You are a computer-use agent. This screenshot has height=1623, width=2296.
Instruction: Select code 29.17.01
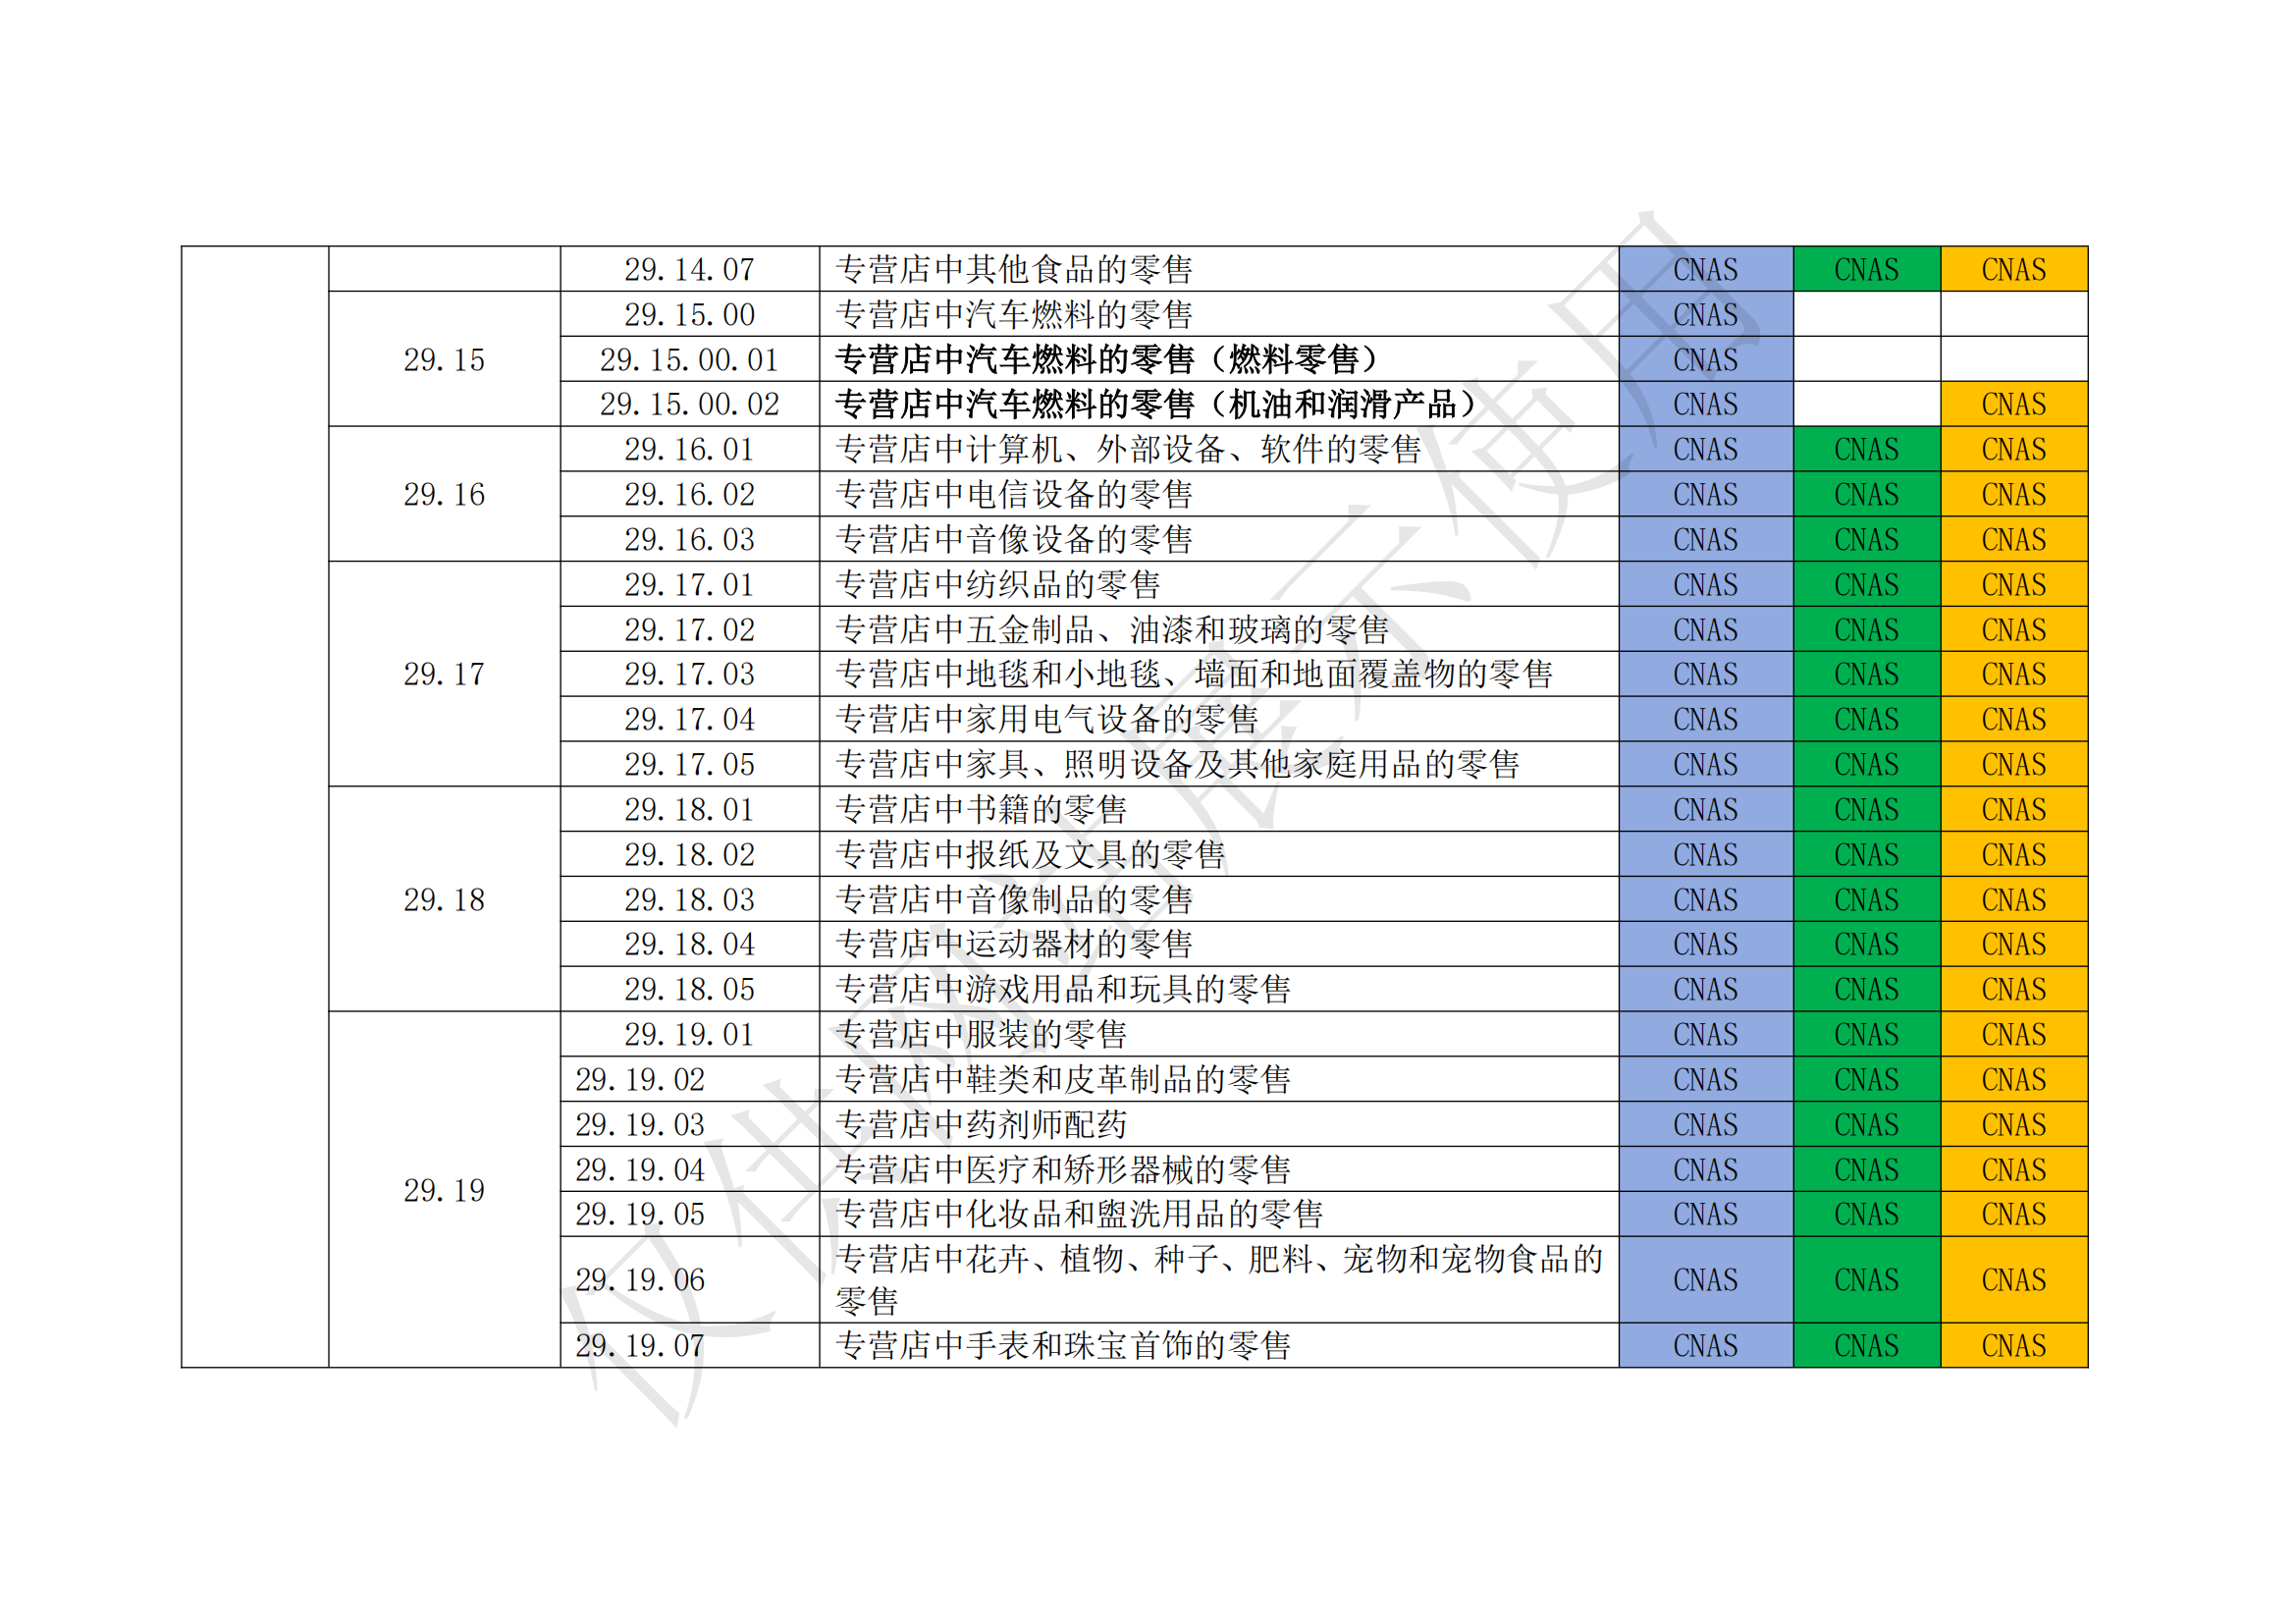click(x=689, y=584)
